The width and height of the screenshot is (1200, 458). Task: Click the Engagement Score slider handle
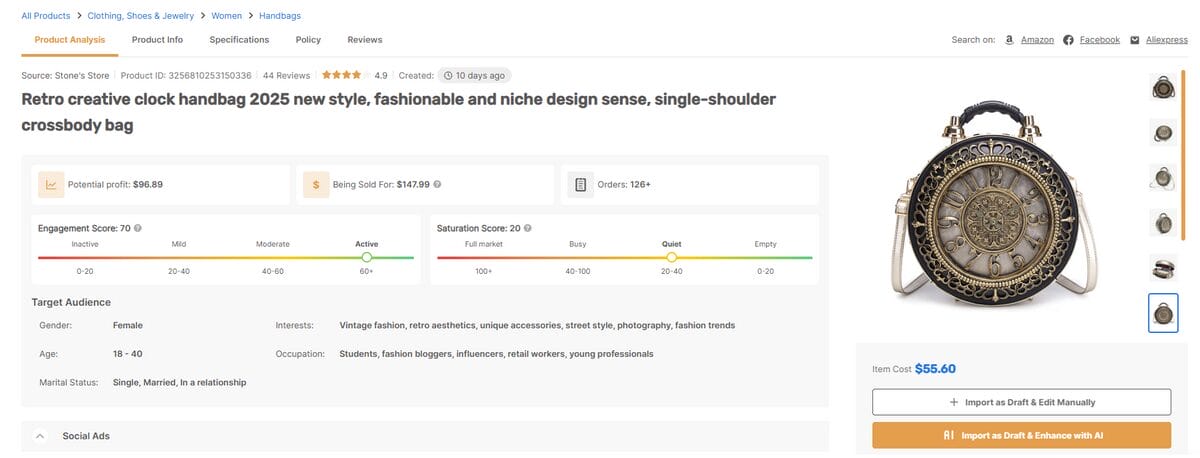point(367,257)
